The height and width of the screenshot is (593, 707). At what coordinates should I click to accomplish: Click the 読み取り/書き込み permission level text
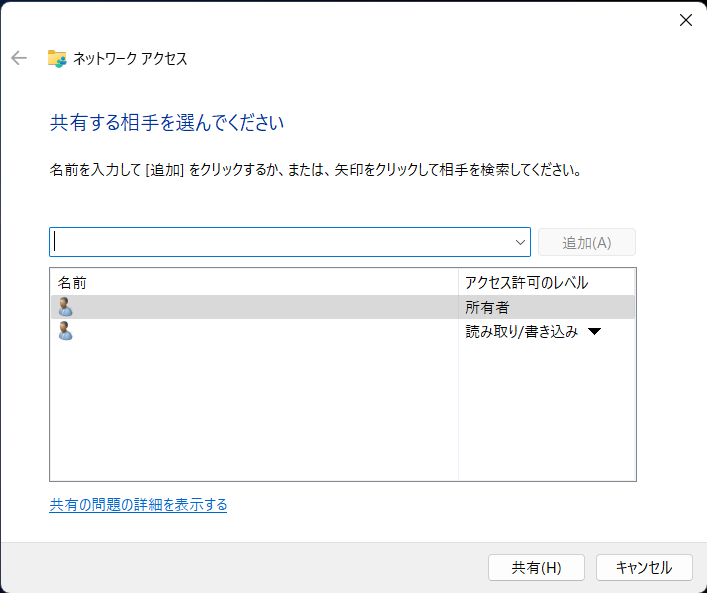click(521, 332)
